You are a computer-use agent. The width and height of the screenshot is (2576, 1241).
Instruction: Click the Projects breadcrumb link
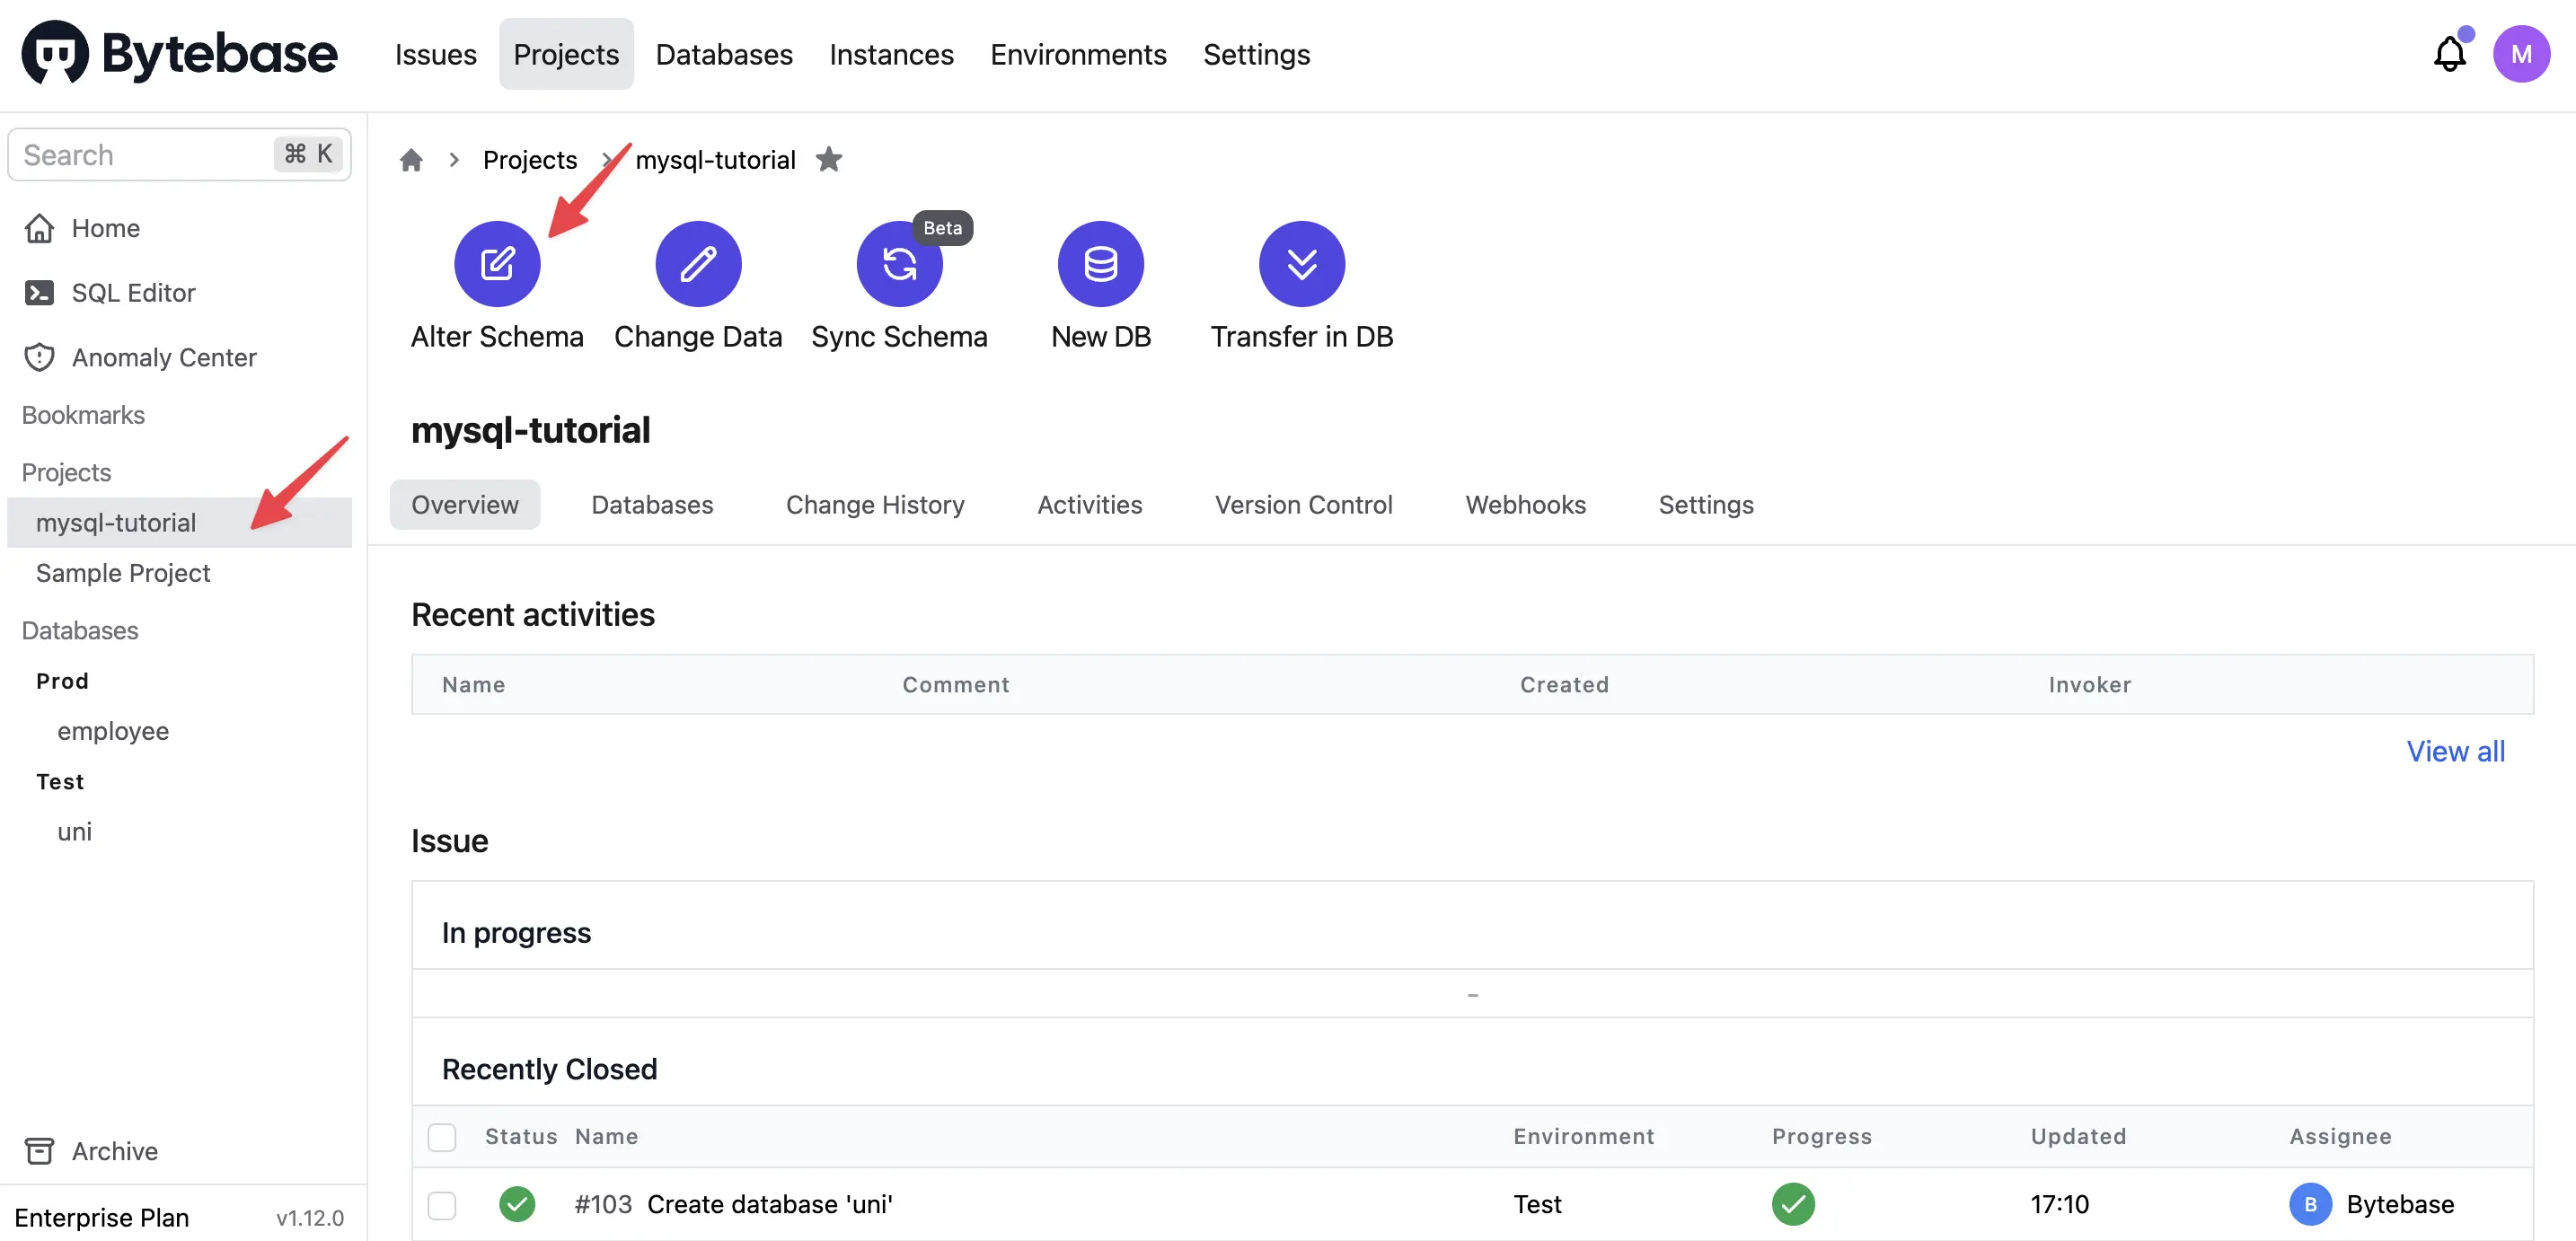(x=530, y=160)
